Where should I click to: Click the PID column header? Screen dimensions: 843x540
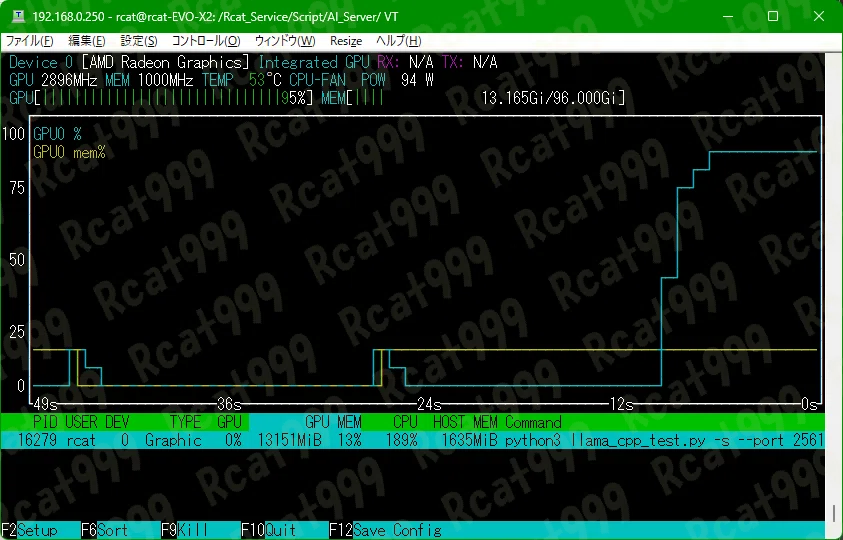click(45, 422)
